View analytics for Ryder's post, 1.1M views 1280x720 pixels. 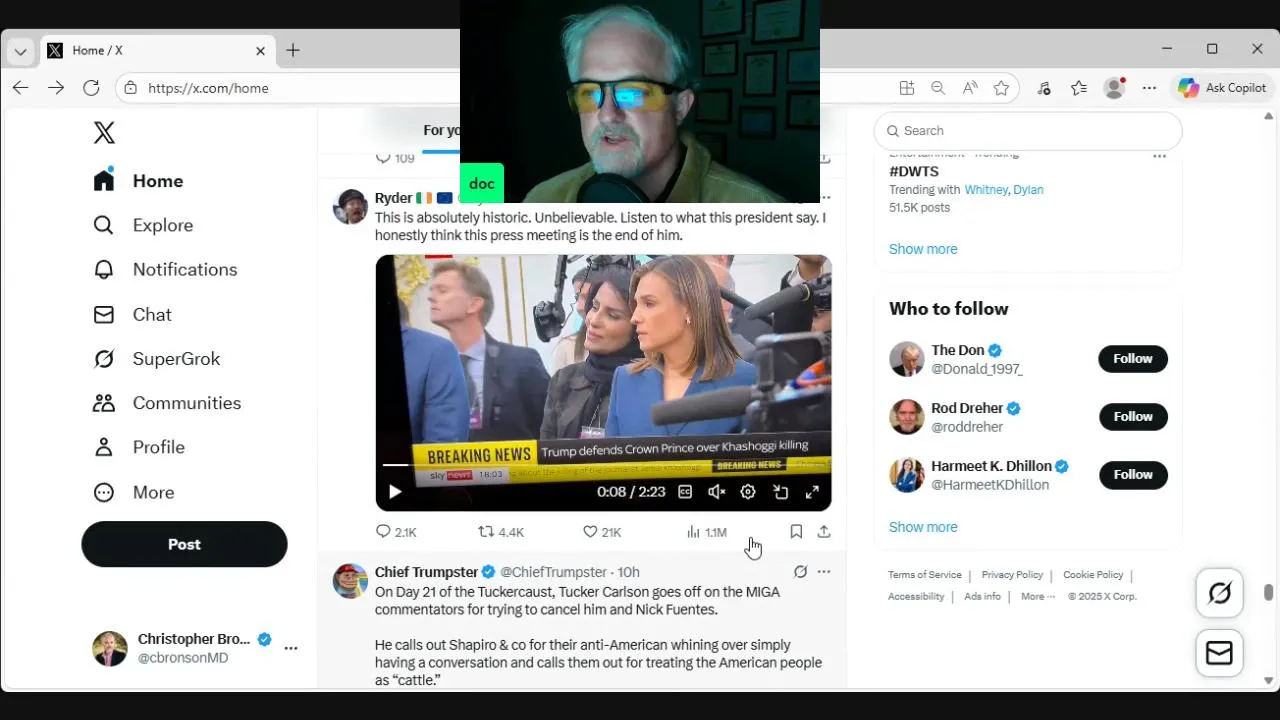[x=706, y=532]
